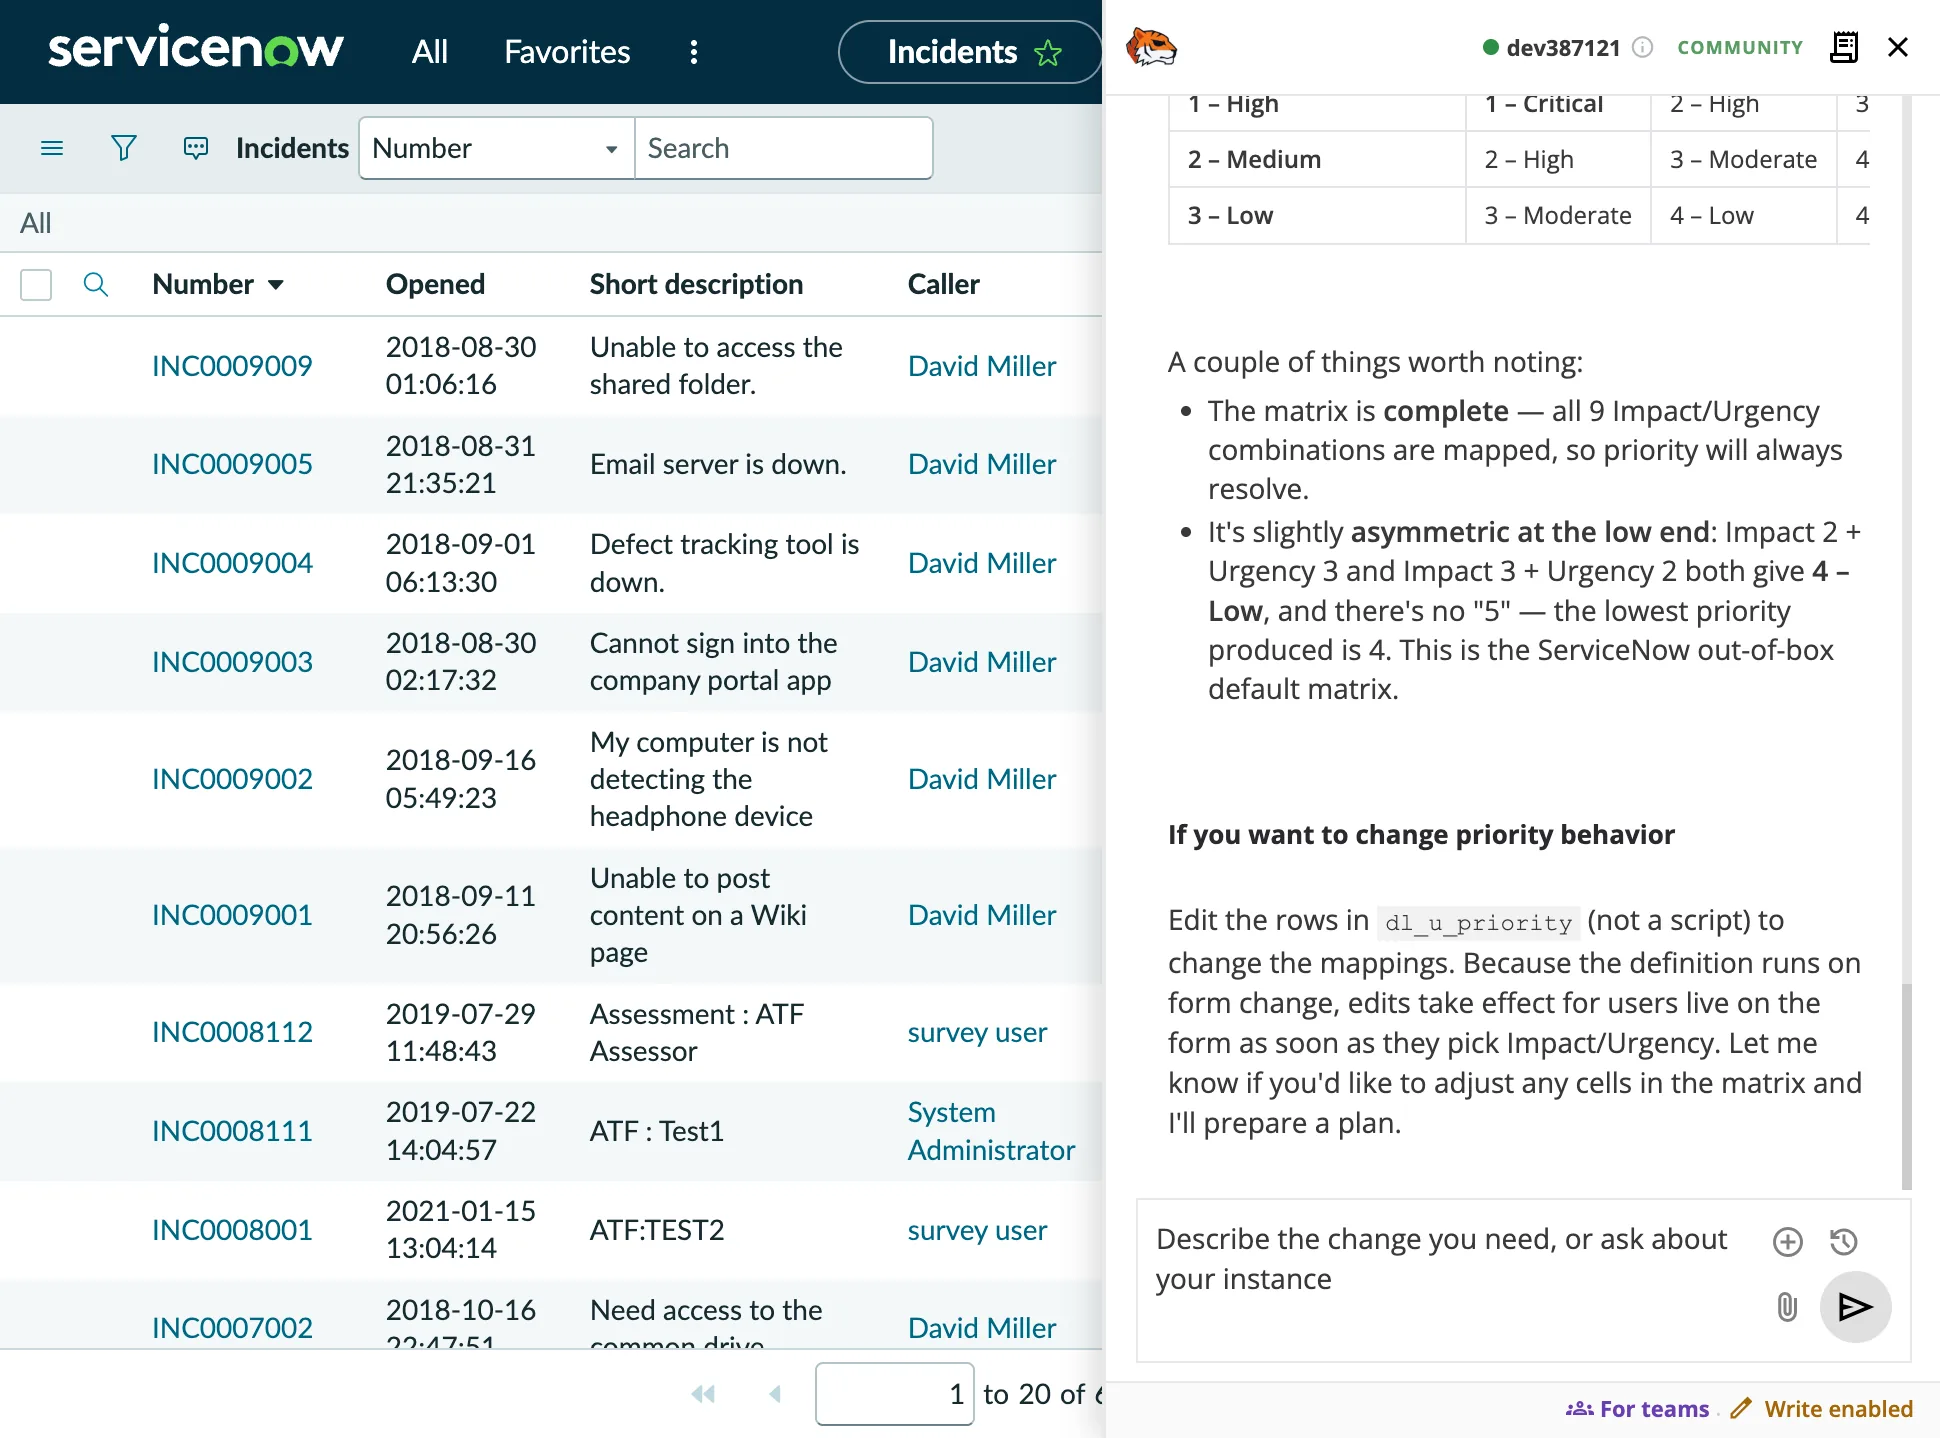Click the info icon beside dev387121
Screen dimensions: 1940x1438
(x=1643, y=47)
